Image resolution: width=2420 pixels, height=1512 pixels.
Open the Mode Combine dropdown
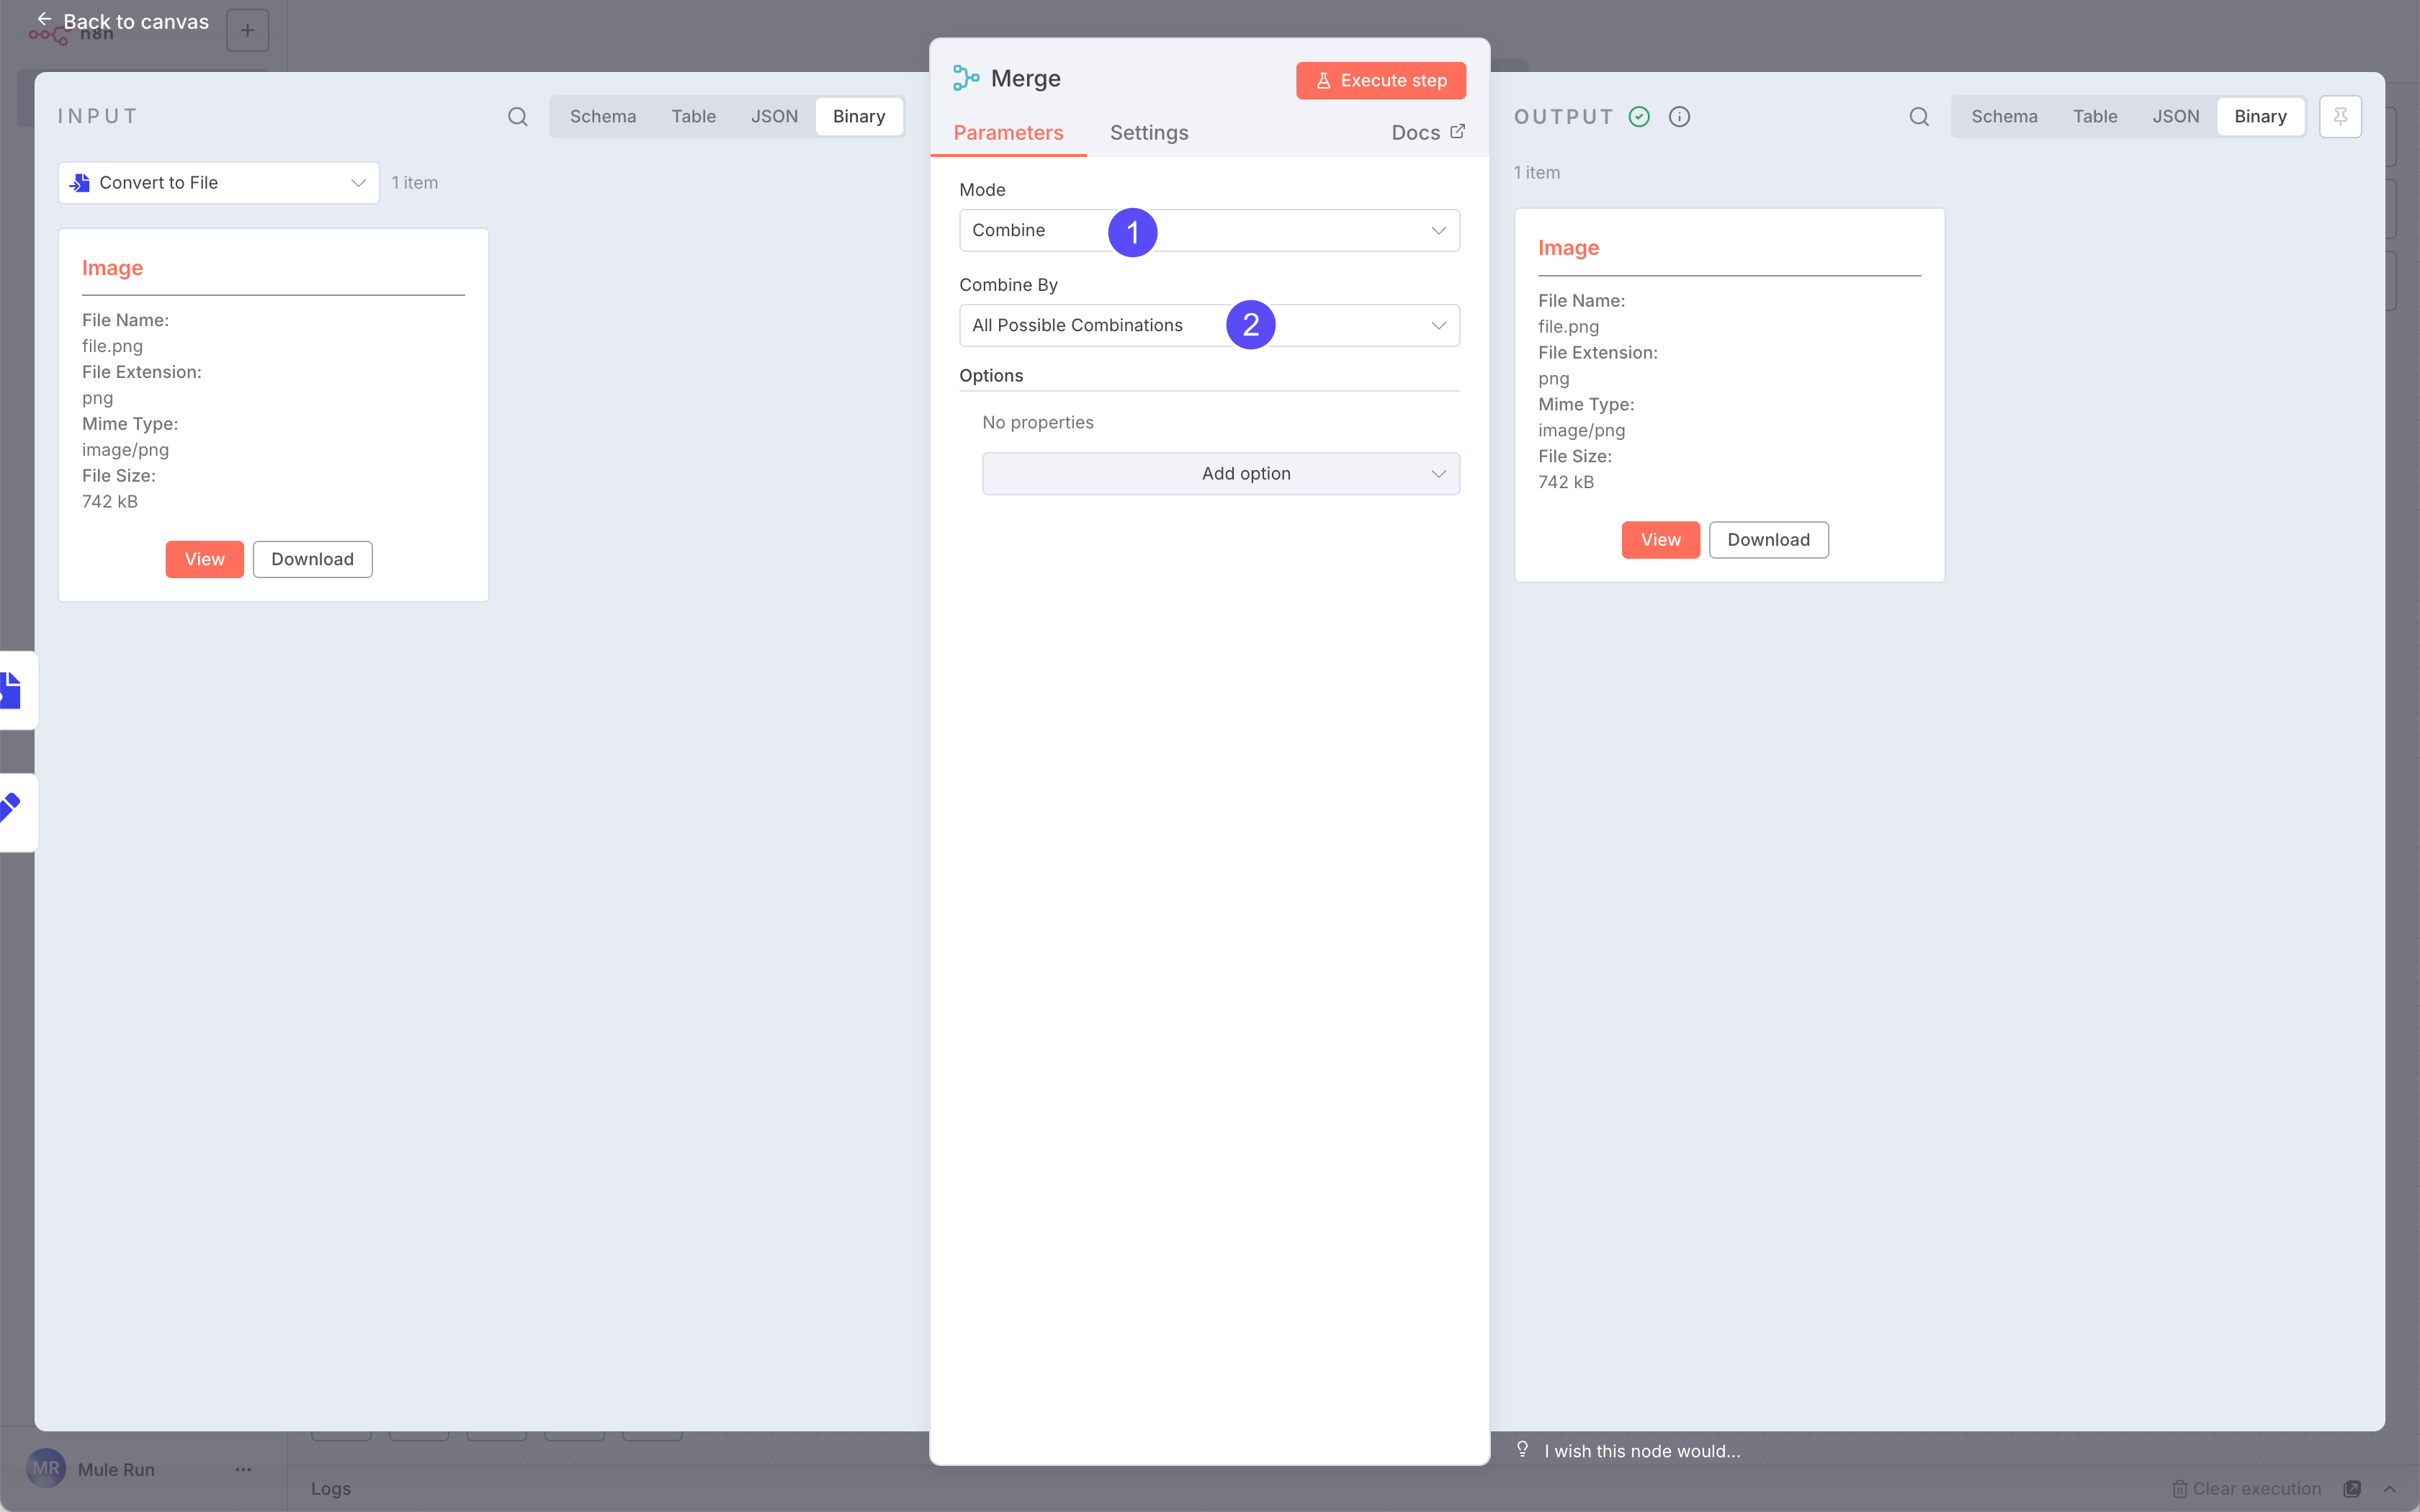[x=1208, y=230]
